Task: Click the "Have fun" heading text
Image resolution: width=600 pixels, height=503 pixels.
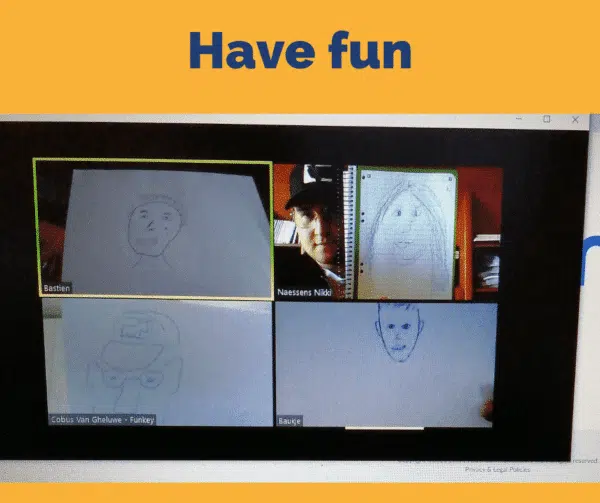Action: coord(299,49)
